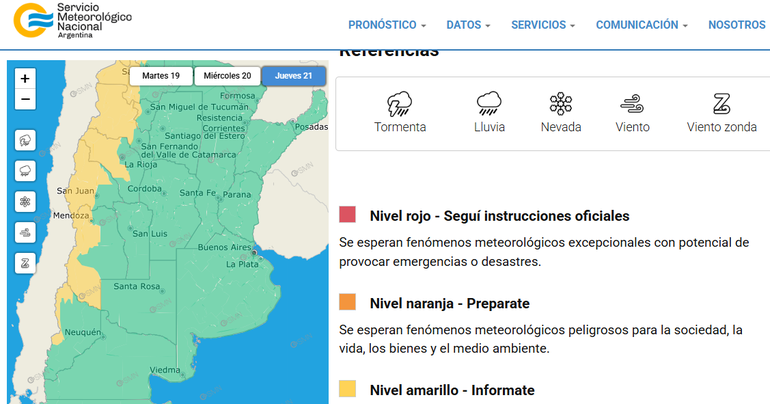Zoom in on the alert map

[25, 78]
